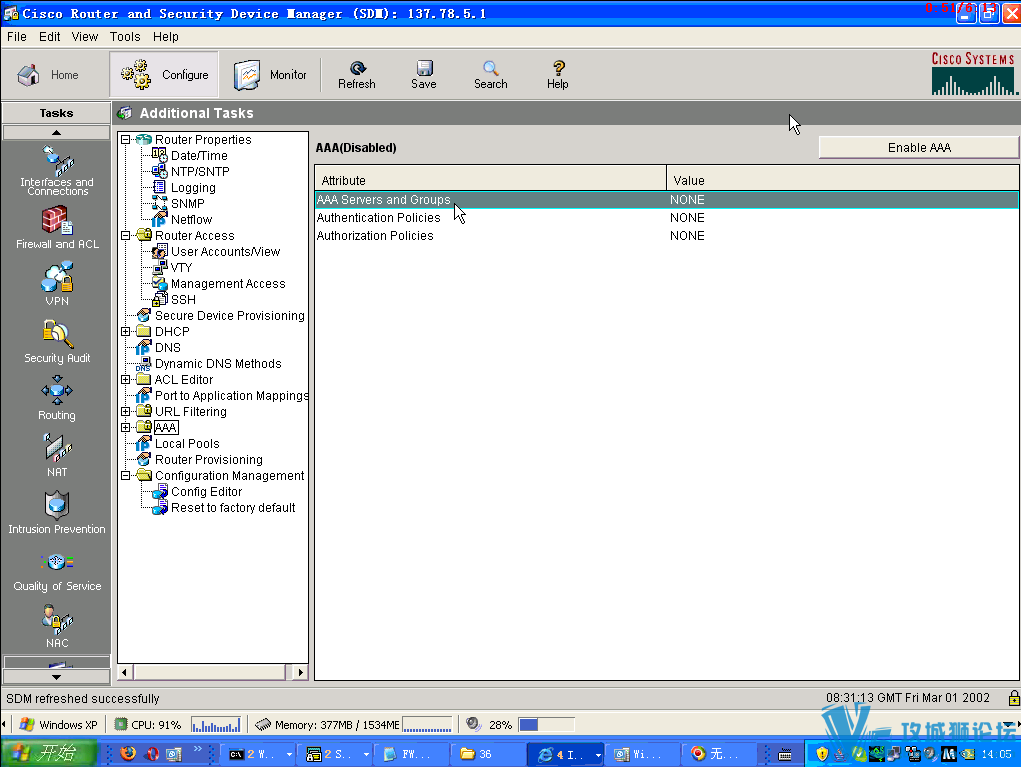
Task: Select Router Provisioning tree node
Action: [x=208, y=460]
